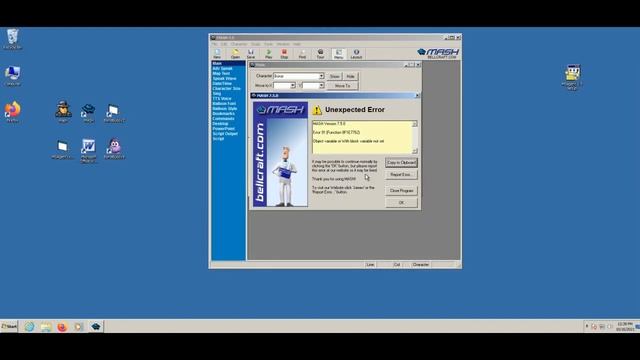Close the Unexpected Error dialog
Screen dimensions: 640x360
[417, 96]
